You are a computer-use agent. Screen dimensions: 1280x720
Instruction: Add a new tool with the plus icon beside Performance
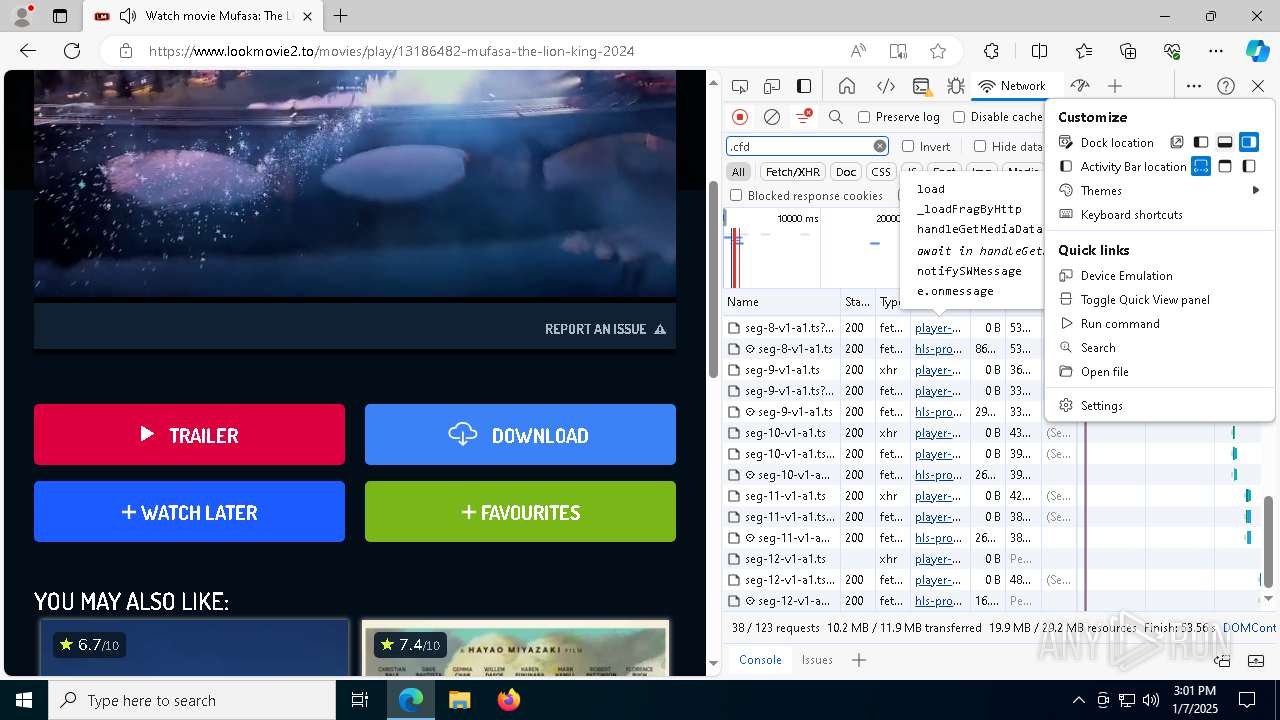tap(1115, 86)
